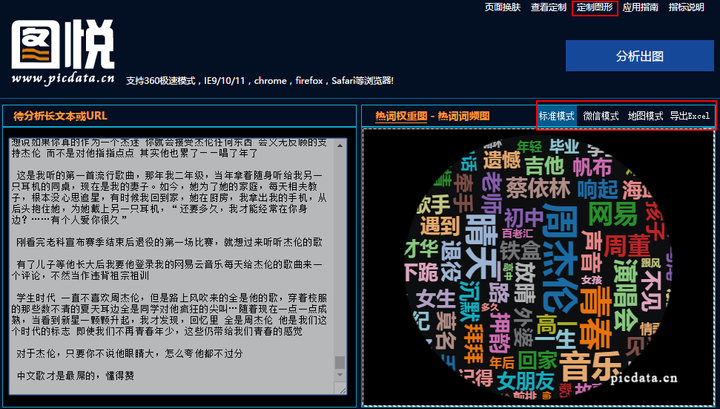Click the word 年轻 in word cloud
The width and height of the screenshot is (720, 409).
(x=529, y=146)
